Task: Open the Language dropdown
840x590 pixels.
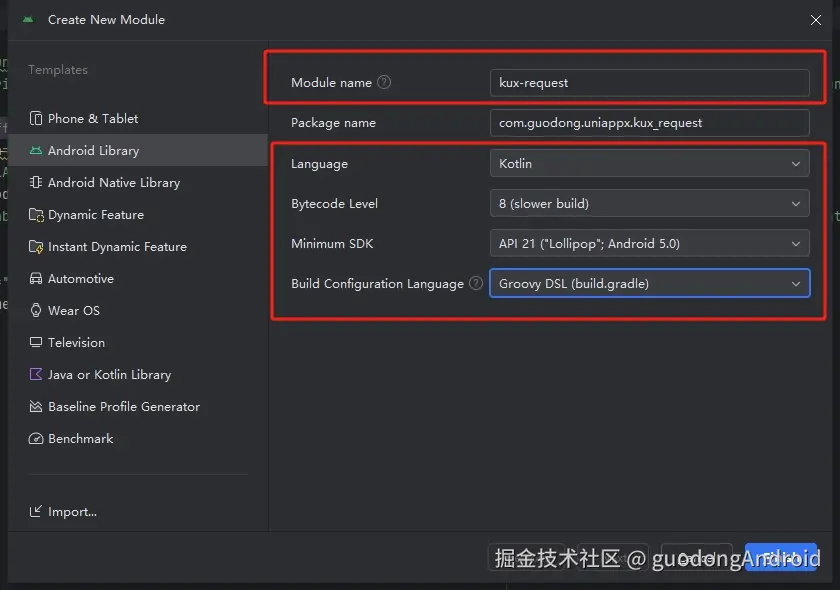Action: (649, 163)
